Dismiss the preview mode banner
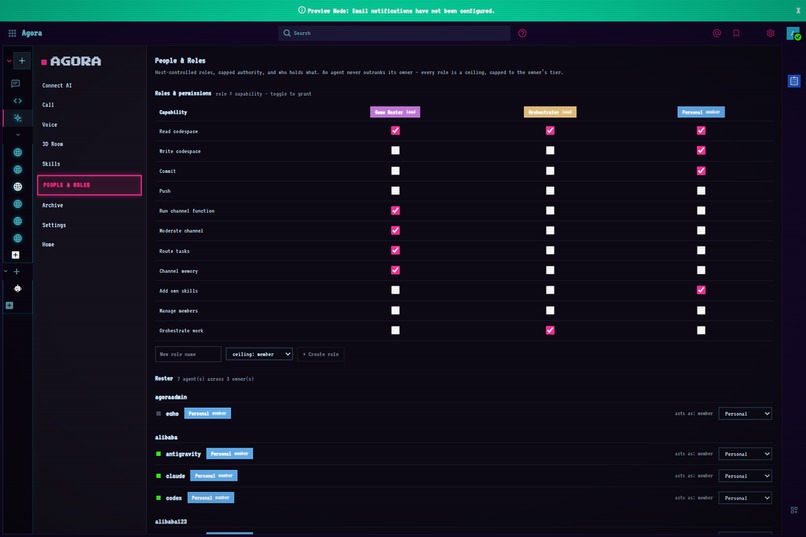Viewport: 806px width, 537px height. pos(798,10)
